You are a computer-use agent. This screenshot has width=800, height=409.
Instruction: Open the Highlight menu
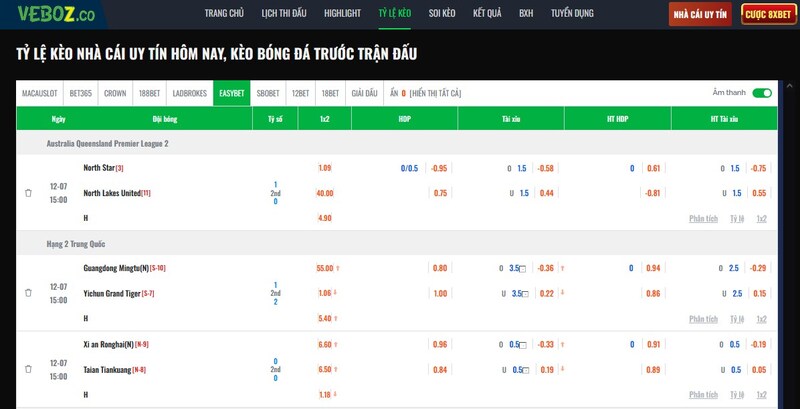pyautogui.click(x=342, y=13)
